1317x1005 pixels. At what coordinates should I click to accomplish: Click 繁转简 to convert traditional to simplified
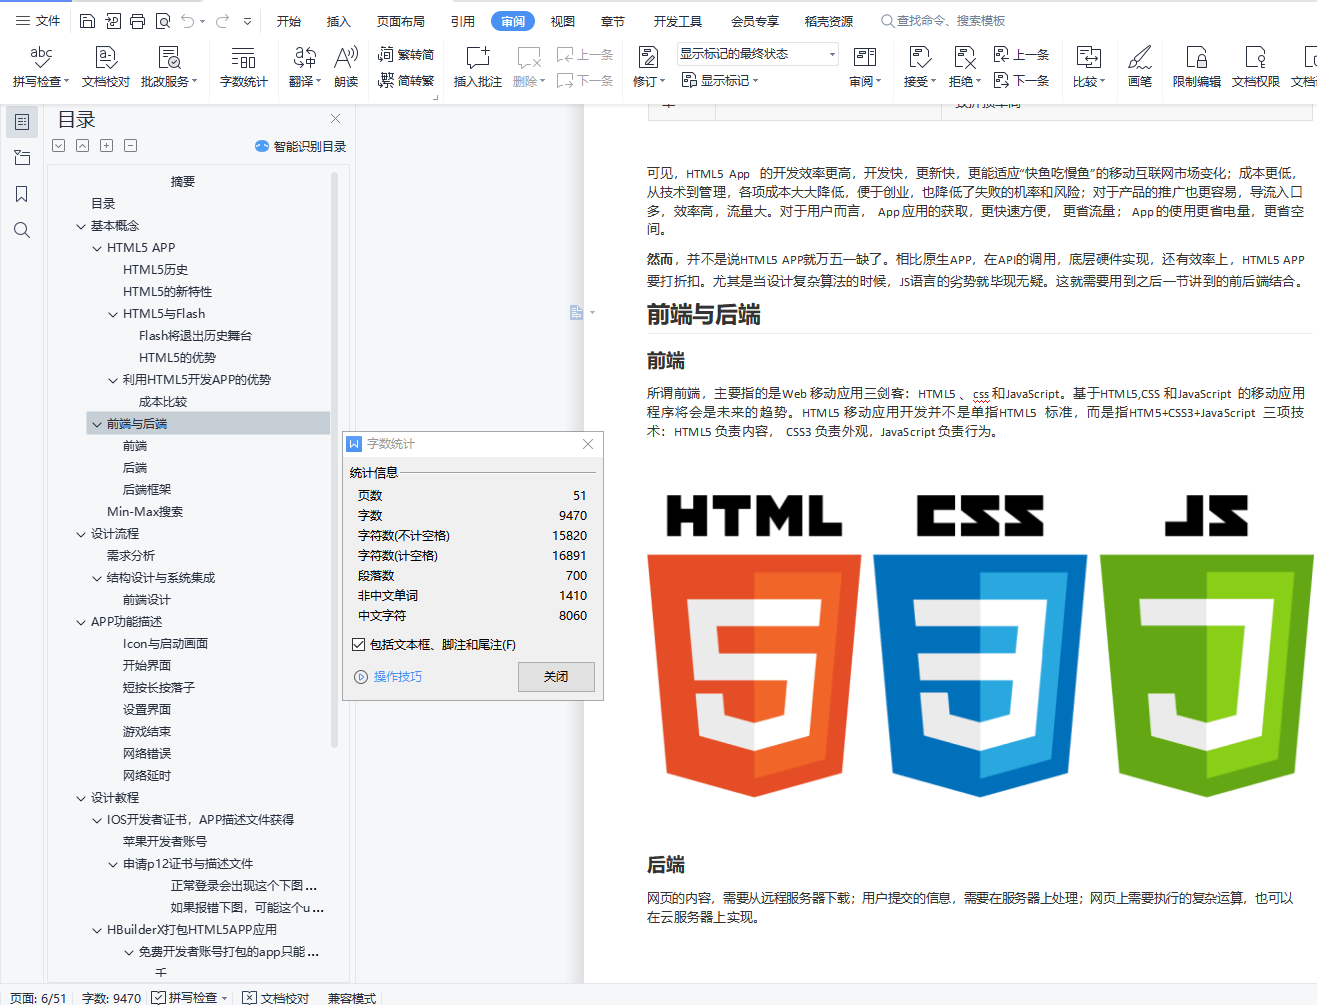click(406, 54)
